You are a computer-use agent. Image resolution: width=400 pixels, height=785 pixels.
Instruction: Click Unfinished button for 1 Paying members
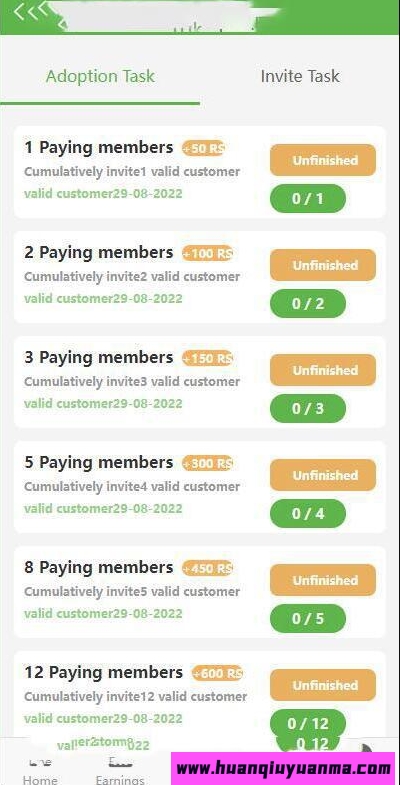click(x=323, y=160)
